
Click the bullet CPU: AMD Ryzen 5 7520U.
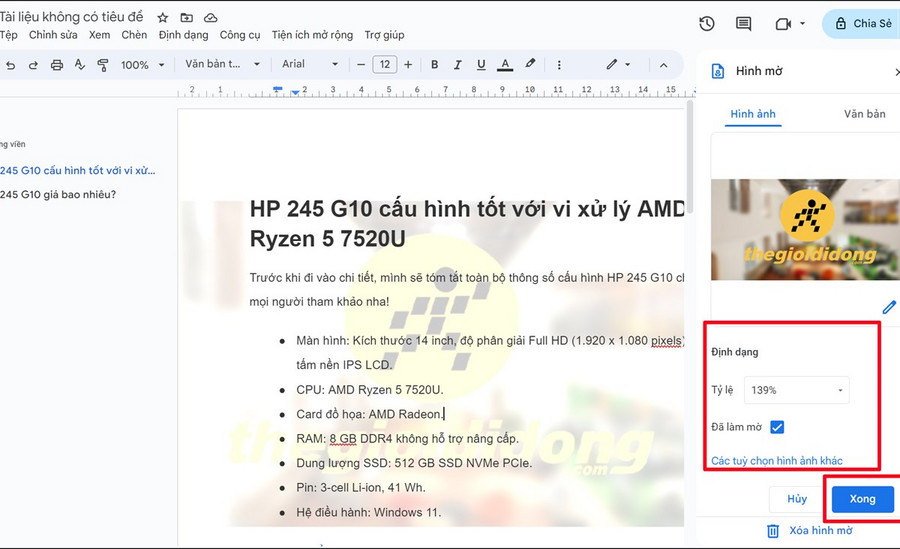click(x=370, y=390)
